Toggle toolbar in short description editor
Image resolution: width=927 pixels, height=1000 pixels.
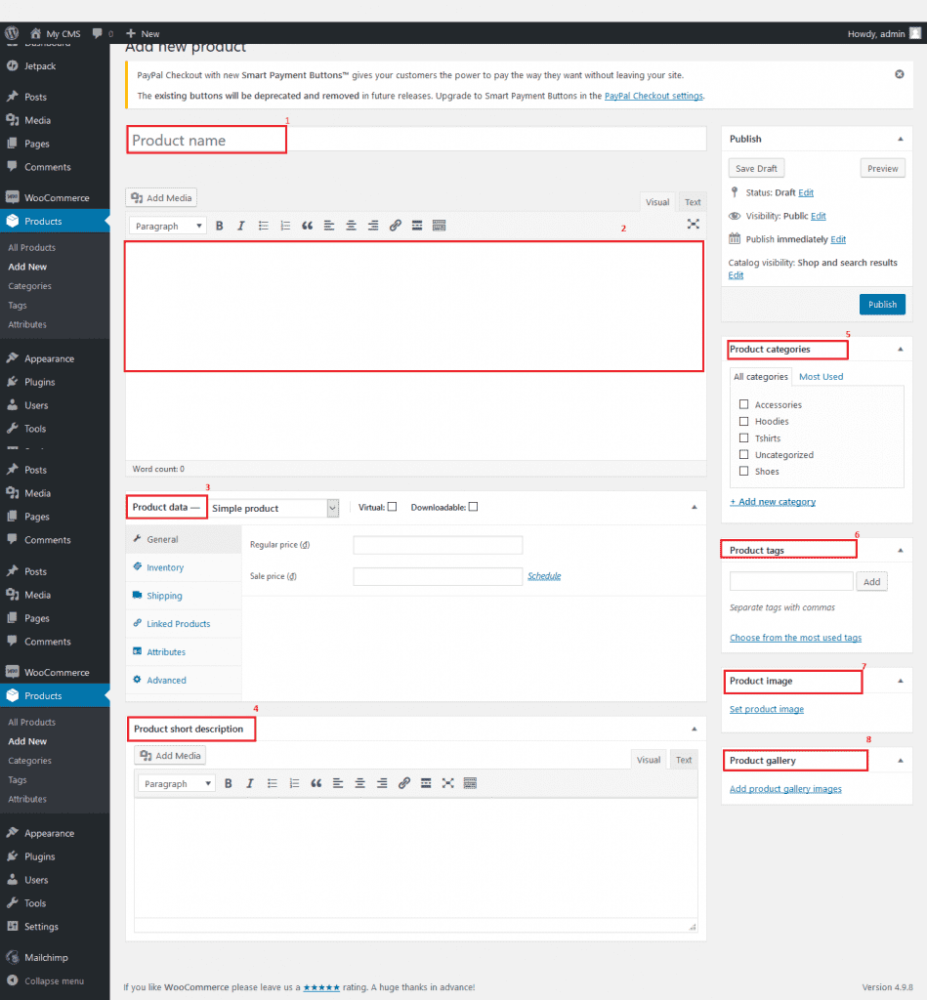click(x=471, y=783)
